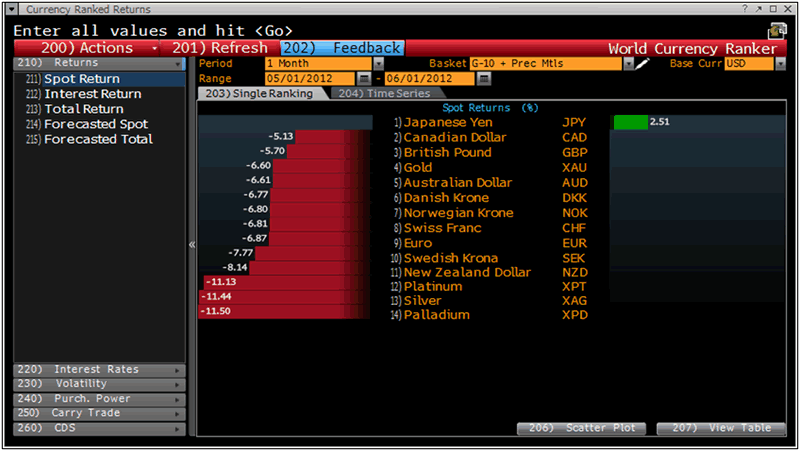Open calendar picker for end date 06/01/2012
The image size is (800, 451).
pyautogui.click(x=484, y=79)
